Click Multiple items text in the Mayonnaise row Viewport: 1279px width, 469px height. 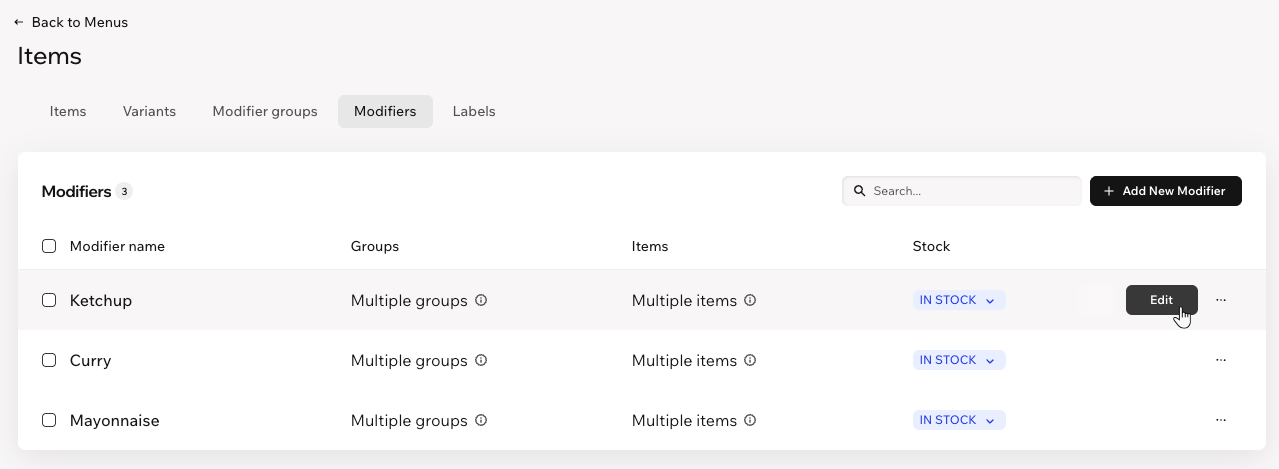coord(684,420)
